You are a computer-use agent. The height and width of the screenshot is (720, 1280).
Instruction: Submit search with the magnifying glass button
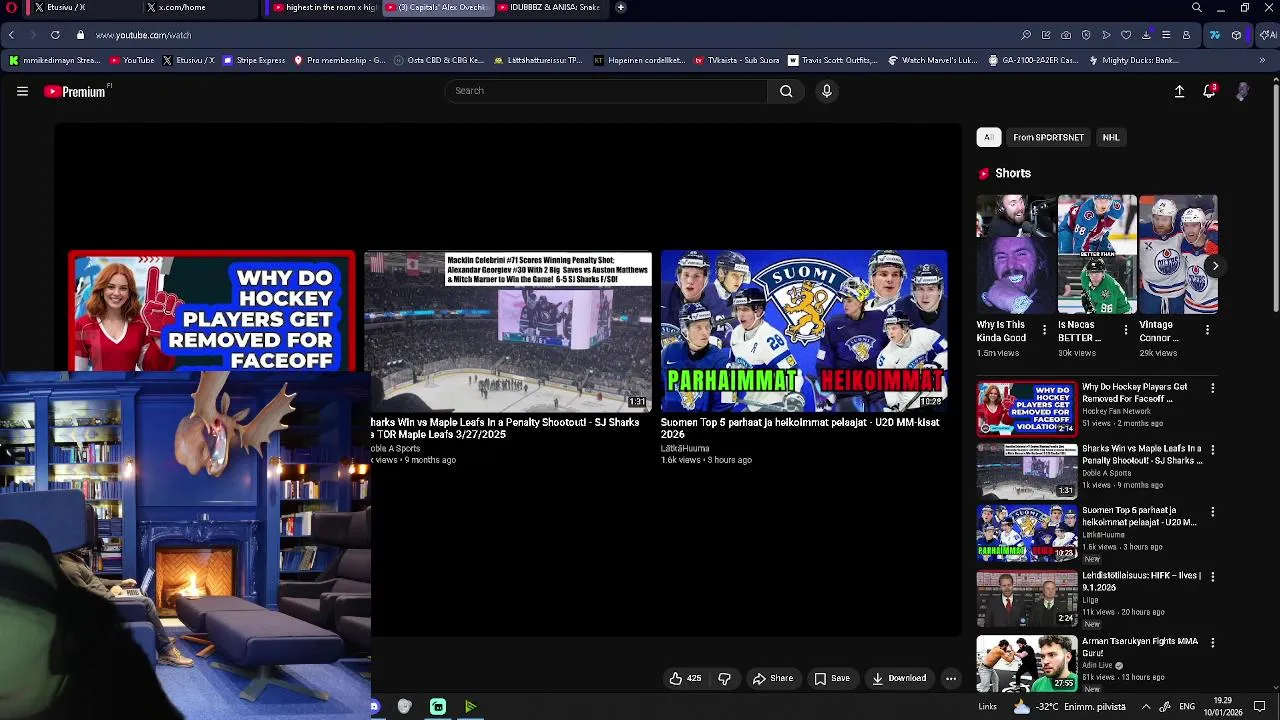(786, 91)
